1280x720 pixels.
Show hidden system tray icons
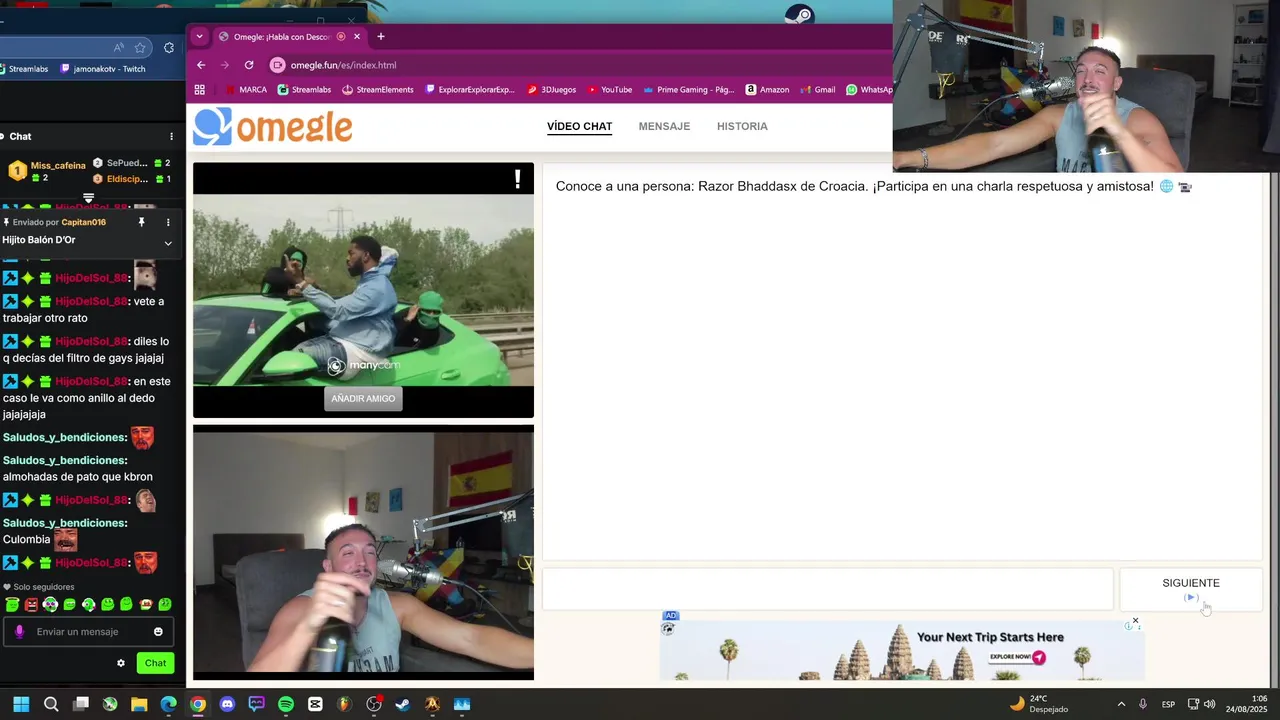click(1121, 704)
